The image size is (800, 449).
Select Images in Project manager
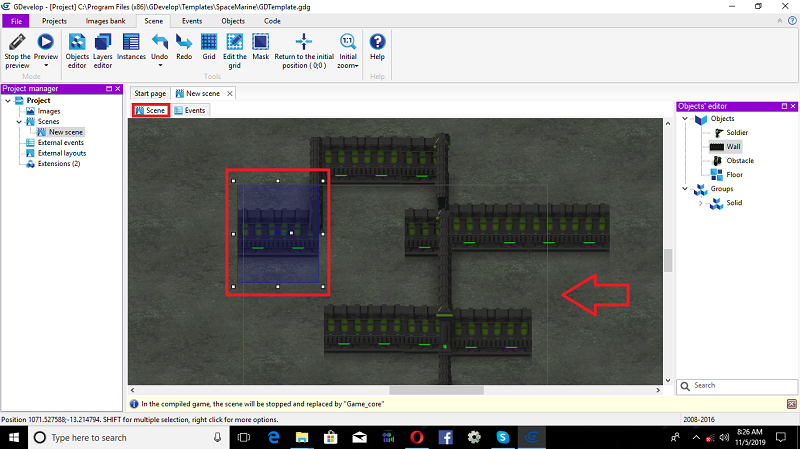[x=49, y=111]
